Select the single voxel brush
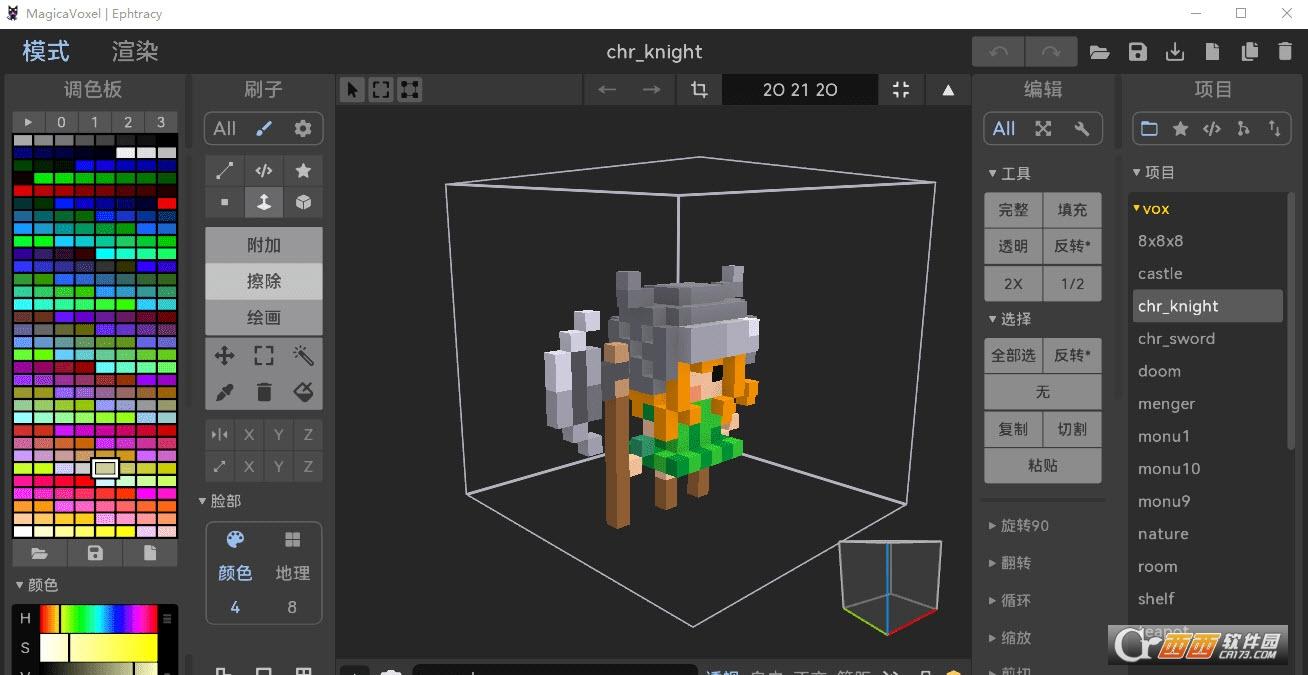 click(x=224, y=202)
